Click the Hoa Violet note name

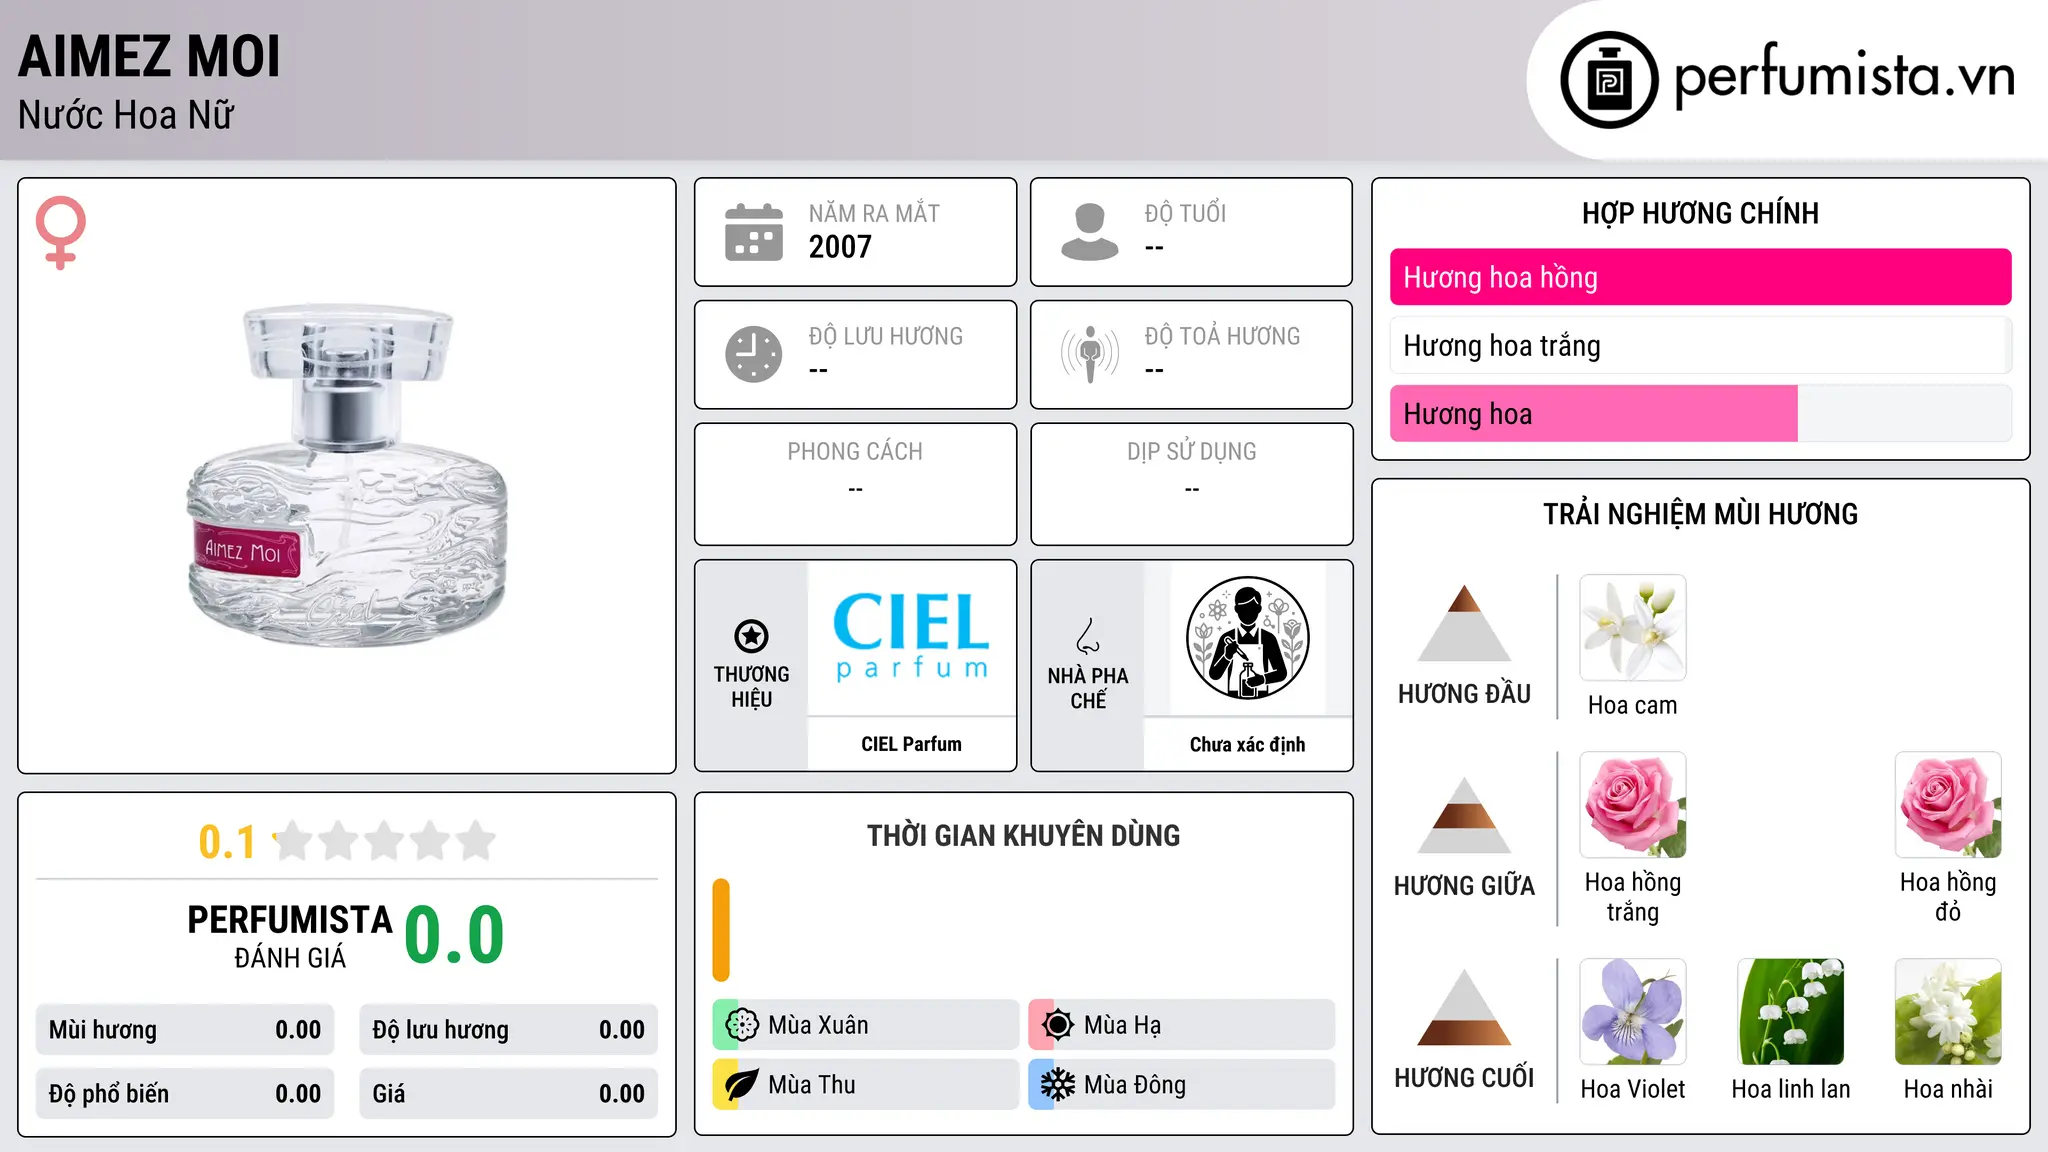tap(1633, 1089)
